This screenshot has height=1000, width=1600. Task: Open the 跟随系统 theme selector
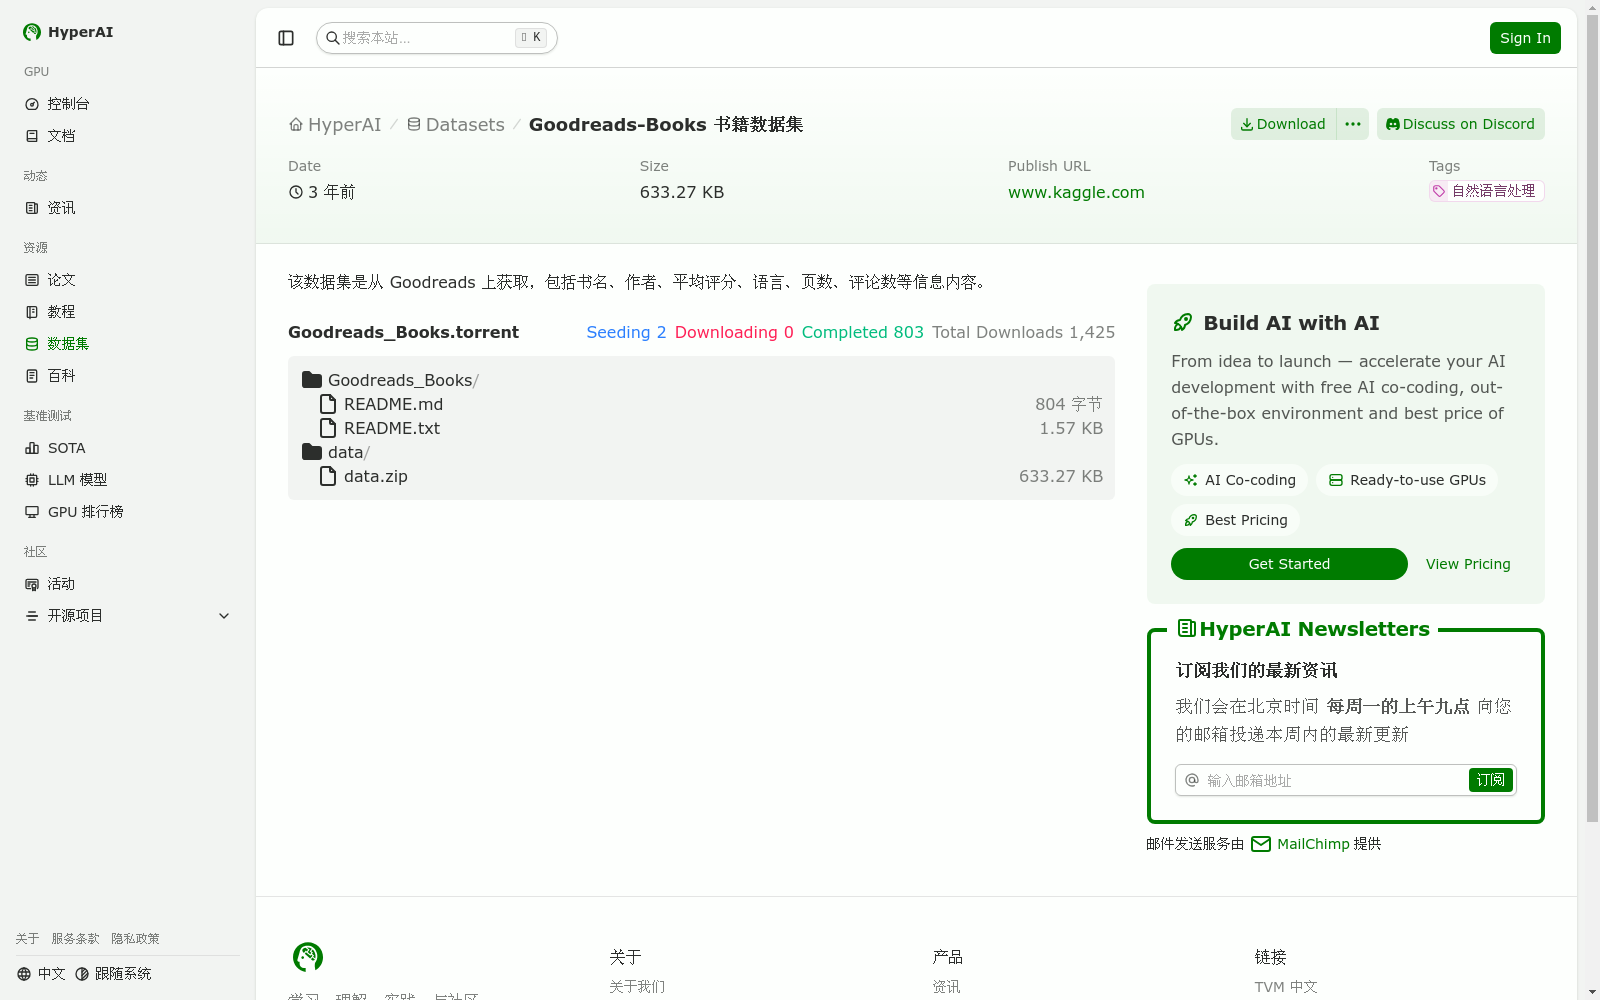coord(113,974)
